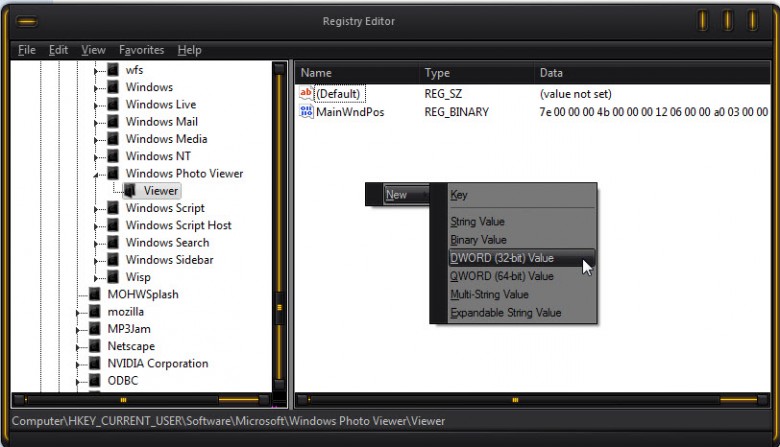Click tree pane scroll-up arrow
Screen dimensions: 780x447
coord(279,68)
